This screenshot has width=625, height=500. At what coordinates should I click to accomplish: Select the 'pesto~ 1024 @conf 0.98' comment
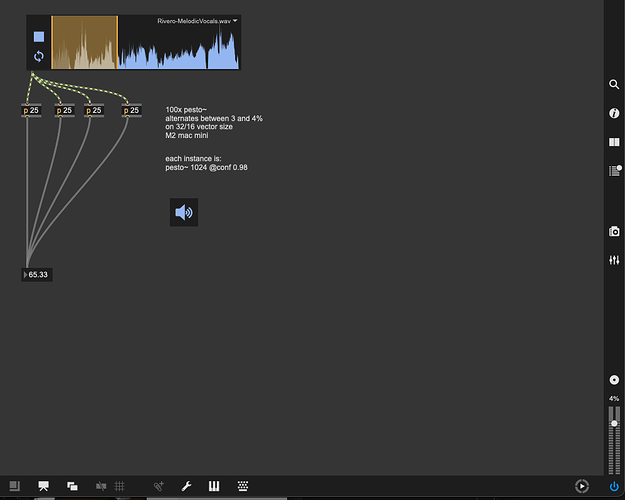tap(206, 167)
